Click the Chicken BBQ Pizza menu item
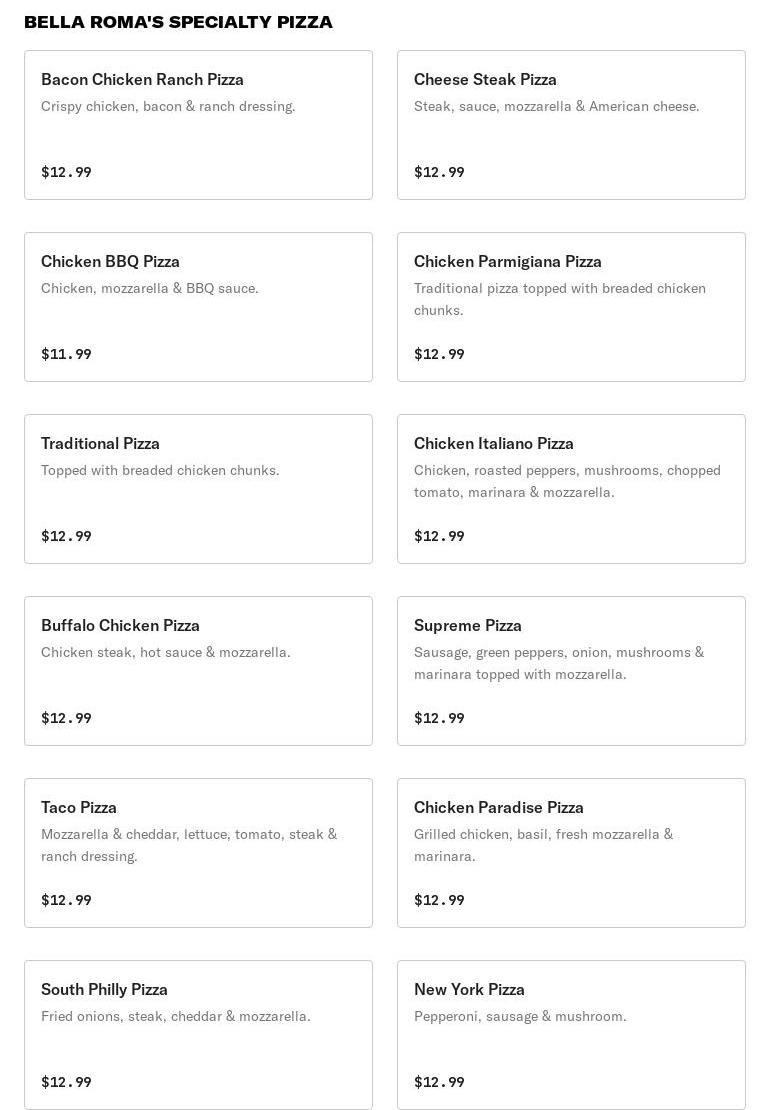This screenshot has height=1110, width=770. tap(198, 307)
